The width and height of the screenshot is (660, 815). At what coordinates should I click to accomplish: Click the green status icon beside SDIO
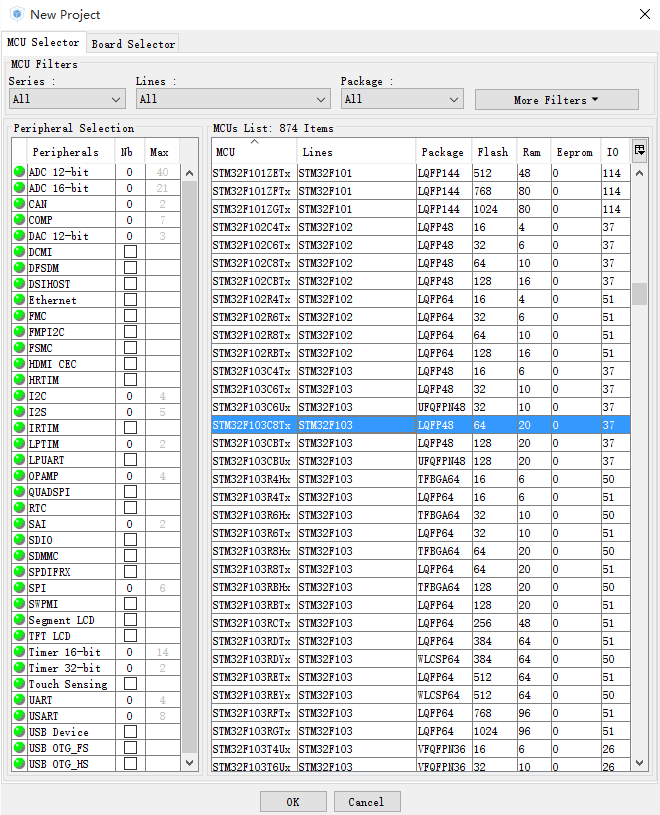pyautogui.click(x=19, y=540)
